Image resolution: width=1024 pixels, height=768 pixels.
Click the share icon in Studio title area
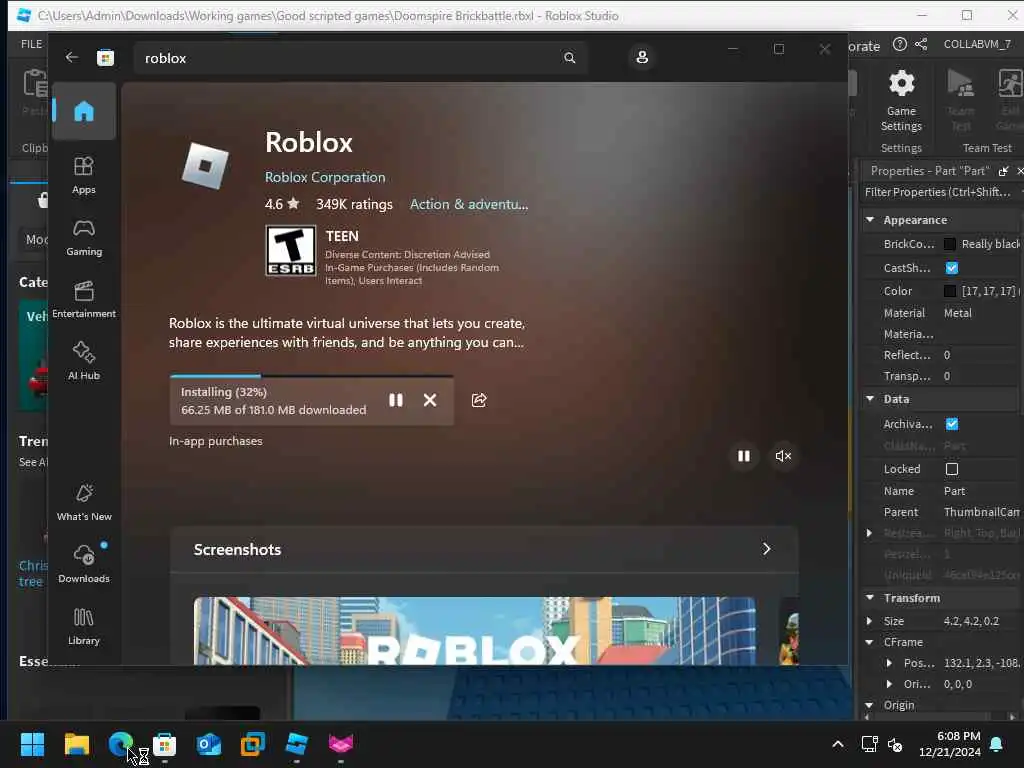(x=921, y=44)
